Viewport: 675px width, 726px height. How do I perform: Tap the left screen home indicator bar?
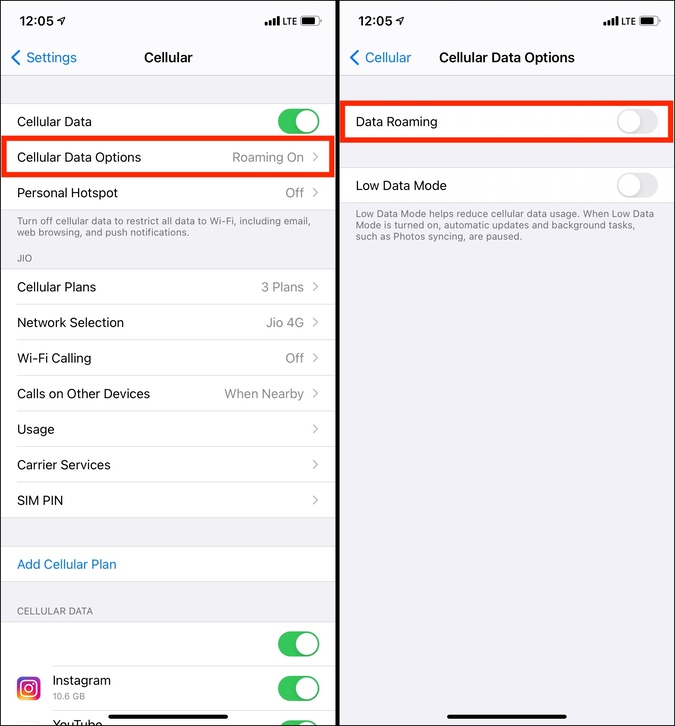[x=168, y=716]
